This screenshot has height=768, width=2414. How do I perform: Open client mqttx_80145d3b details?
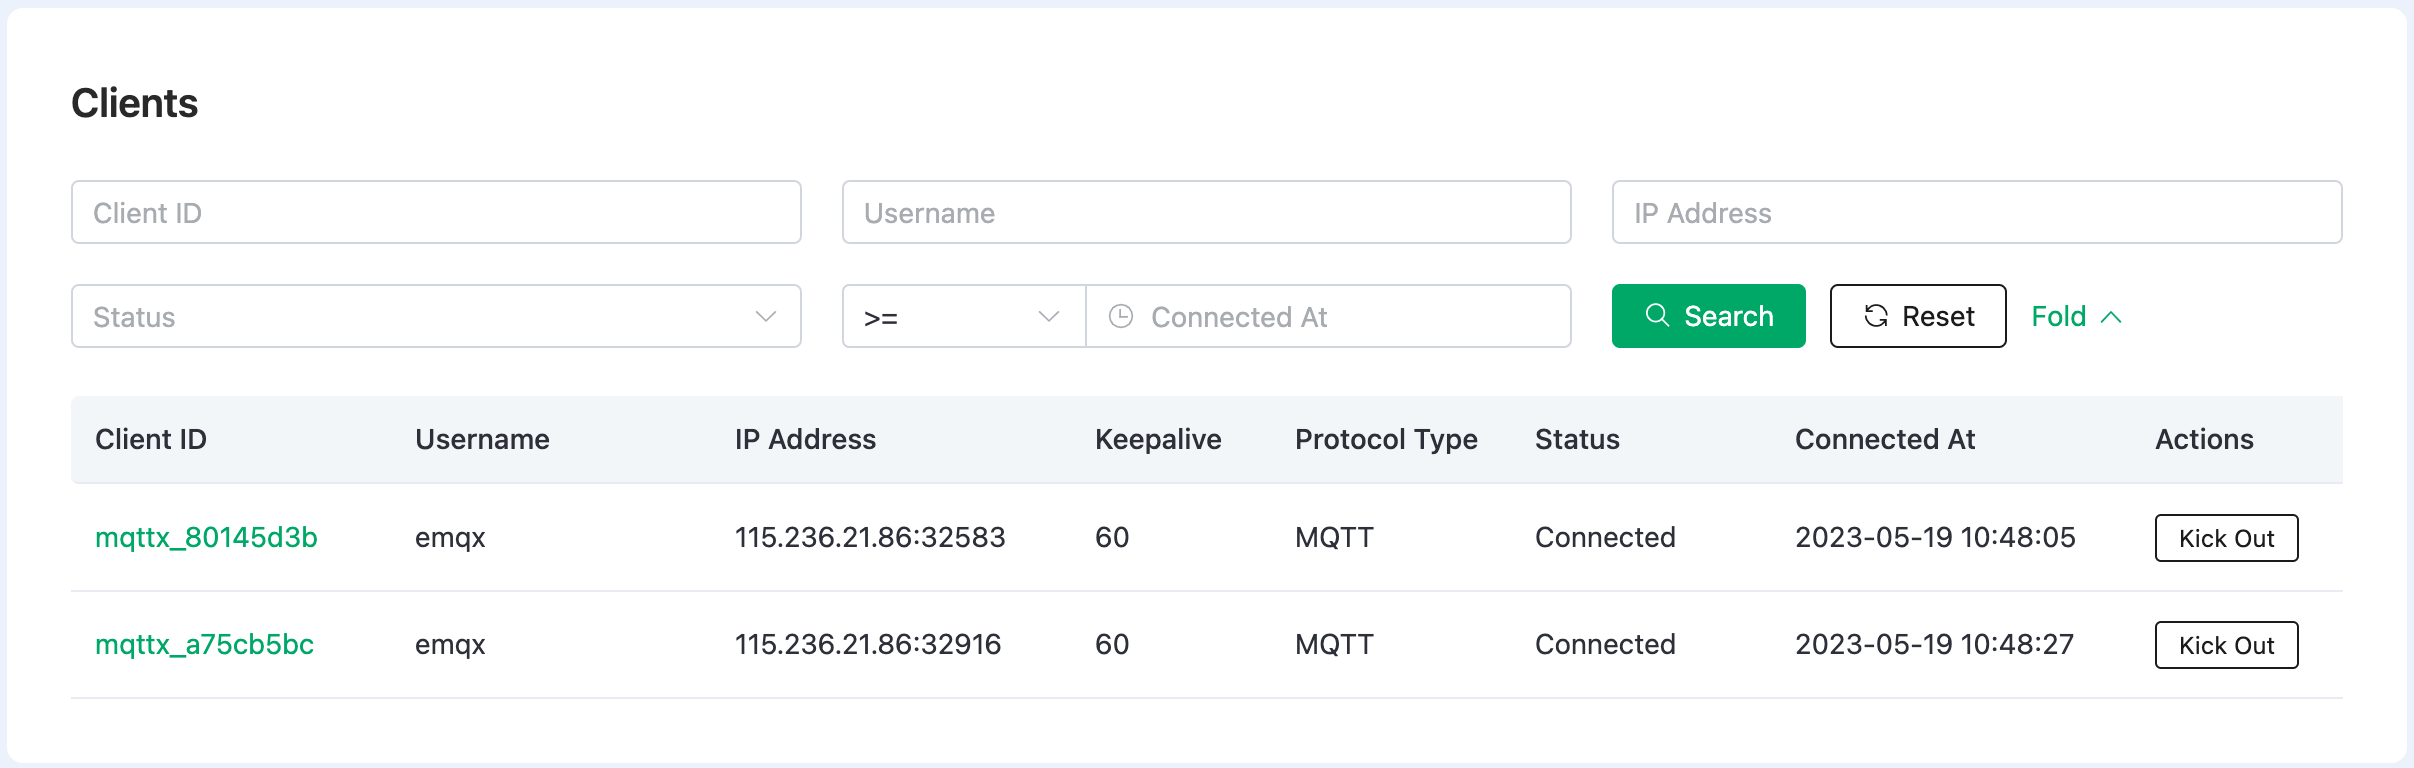coord(206,537)
